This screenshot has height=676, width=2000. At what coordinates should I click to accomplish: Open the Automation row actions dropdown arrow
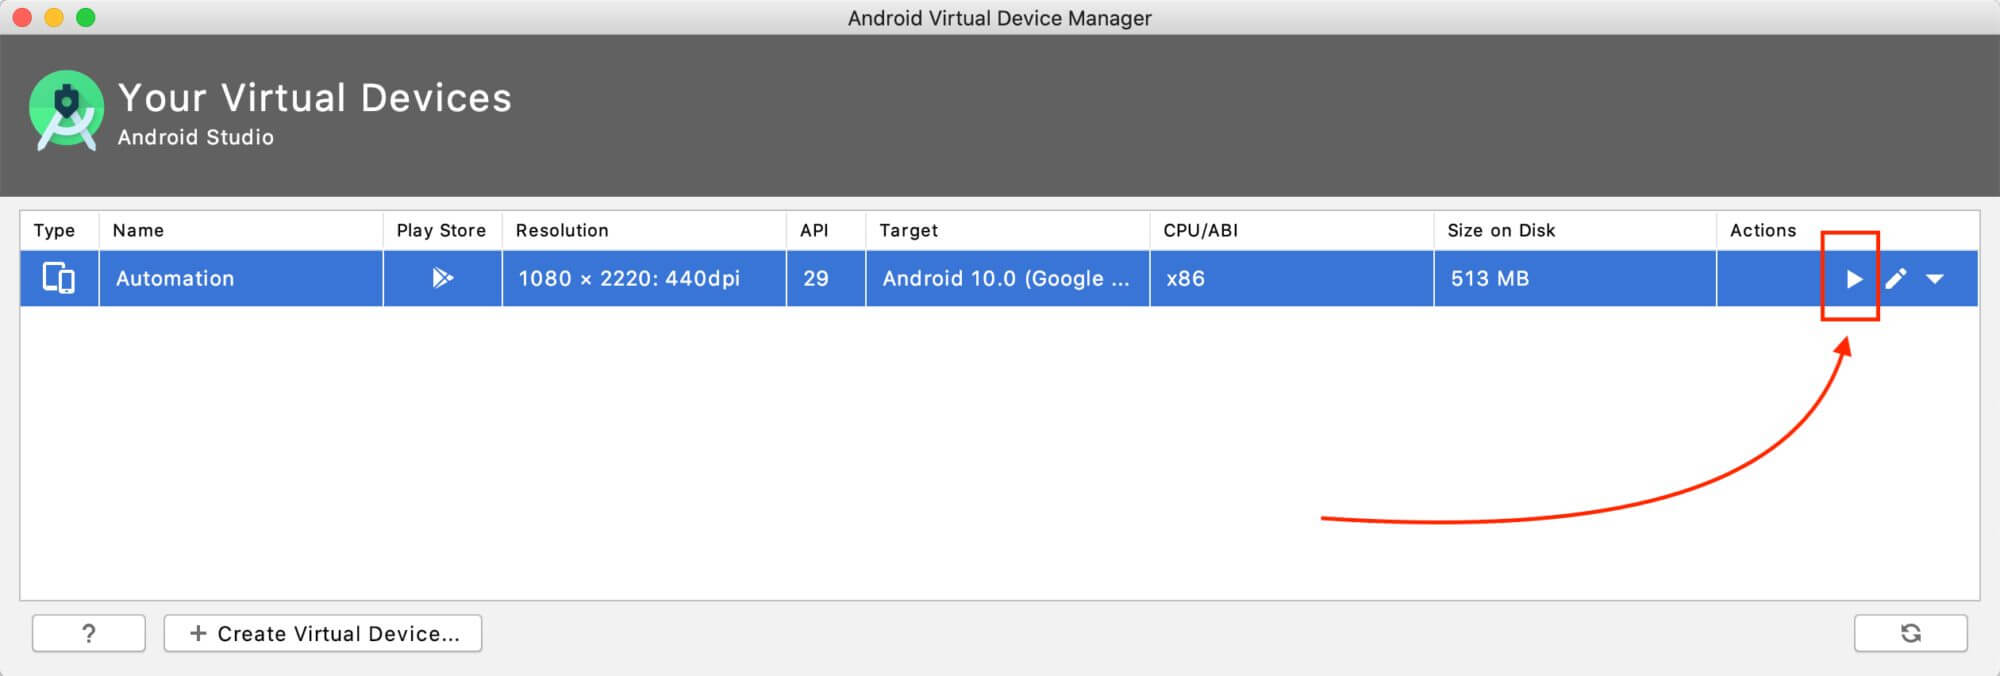1935,279
